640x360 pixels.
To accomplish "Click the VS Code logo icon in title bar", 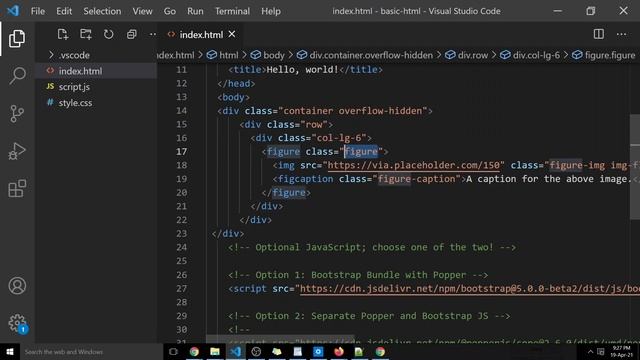I will [x=13, y=11].
